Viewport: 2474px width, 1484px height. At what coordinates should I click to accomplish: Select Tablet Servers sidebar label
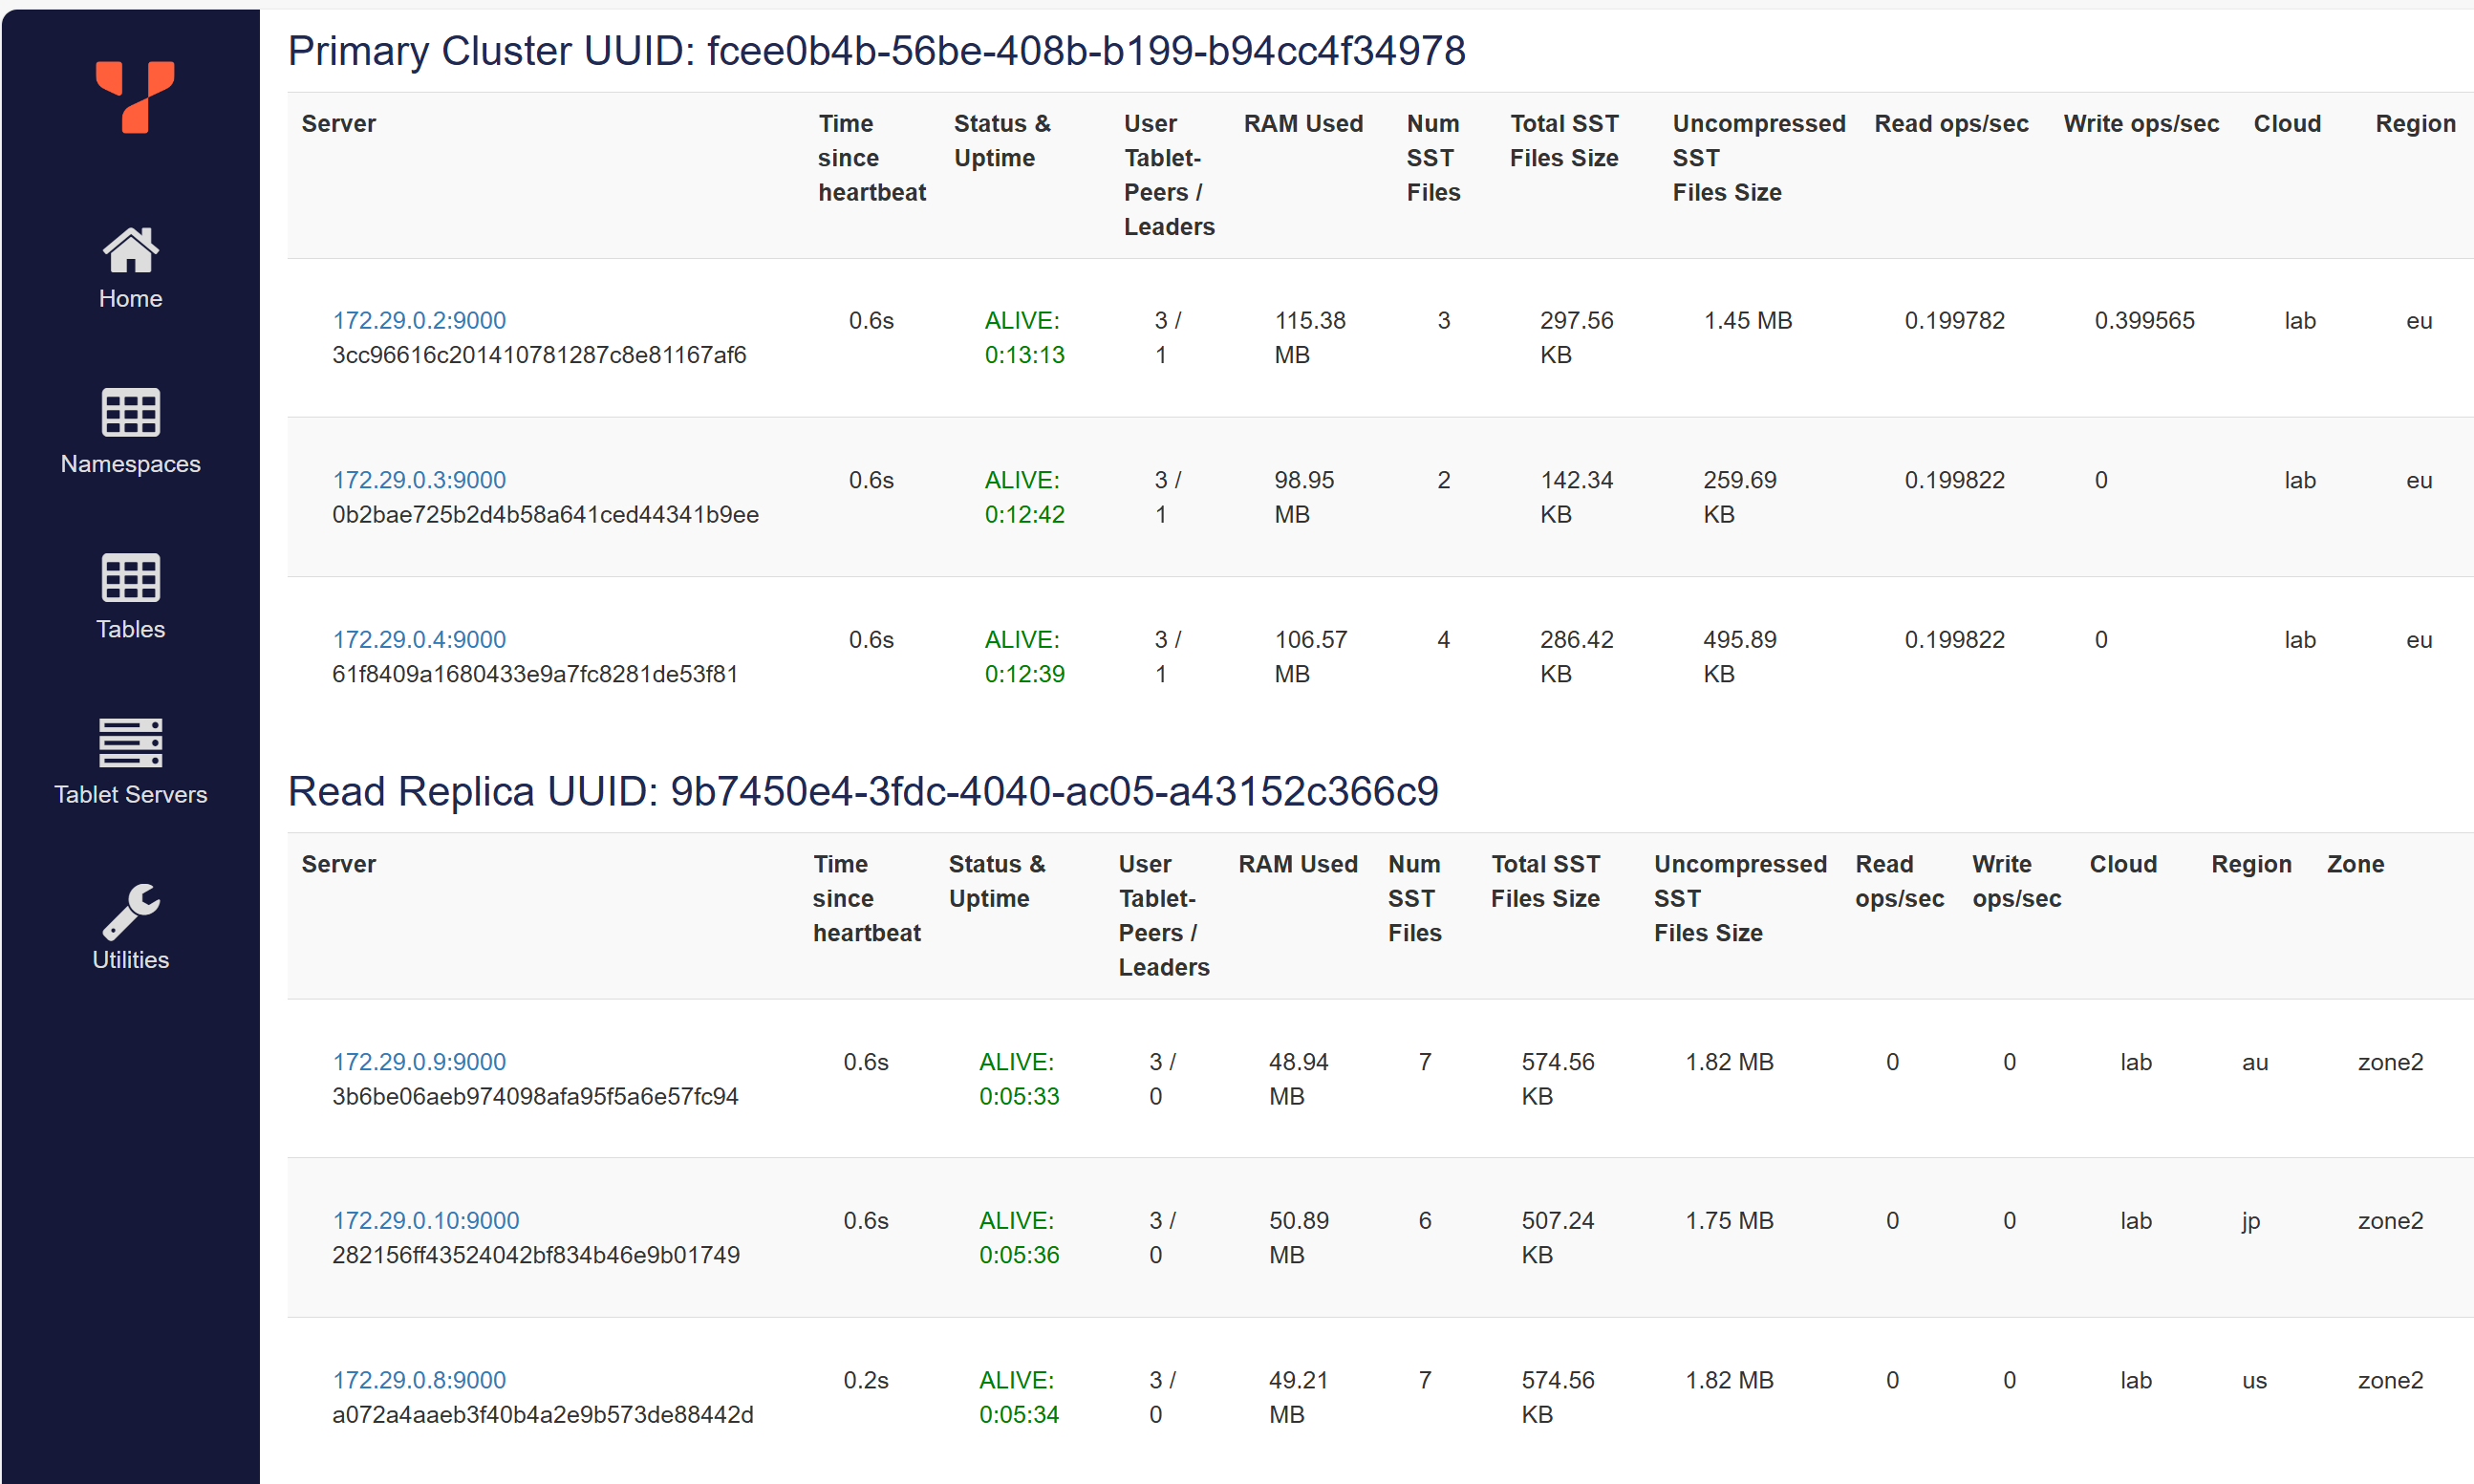(130, 794)
